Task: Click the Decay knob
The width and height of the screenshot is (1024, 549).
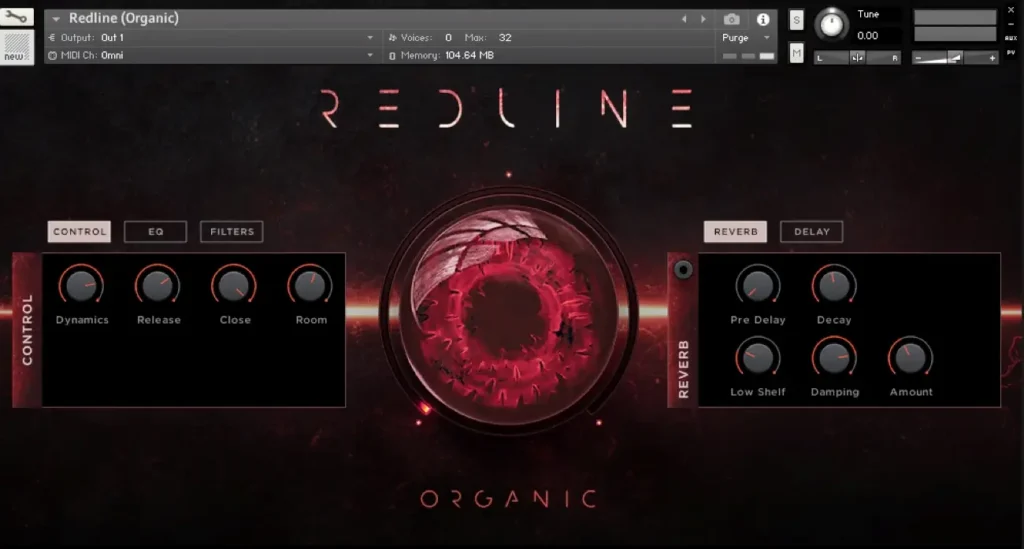Action: tap(834, 286)
